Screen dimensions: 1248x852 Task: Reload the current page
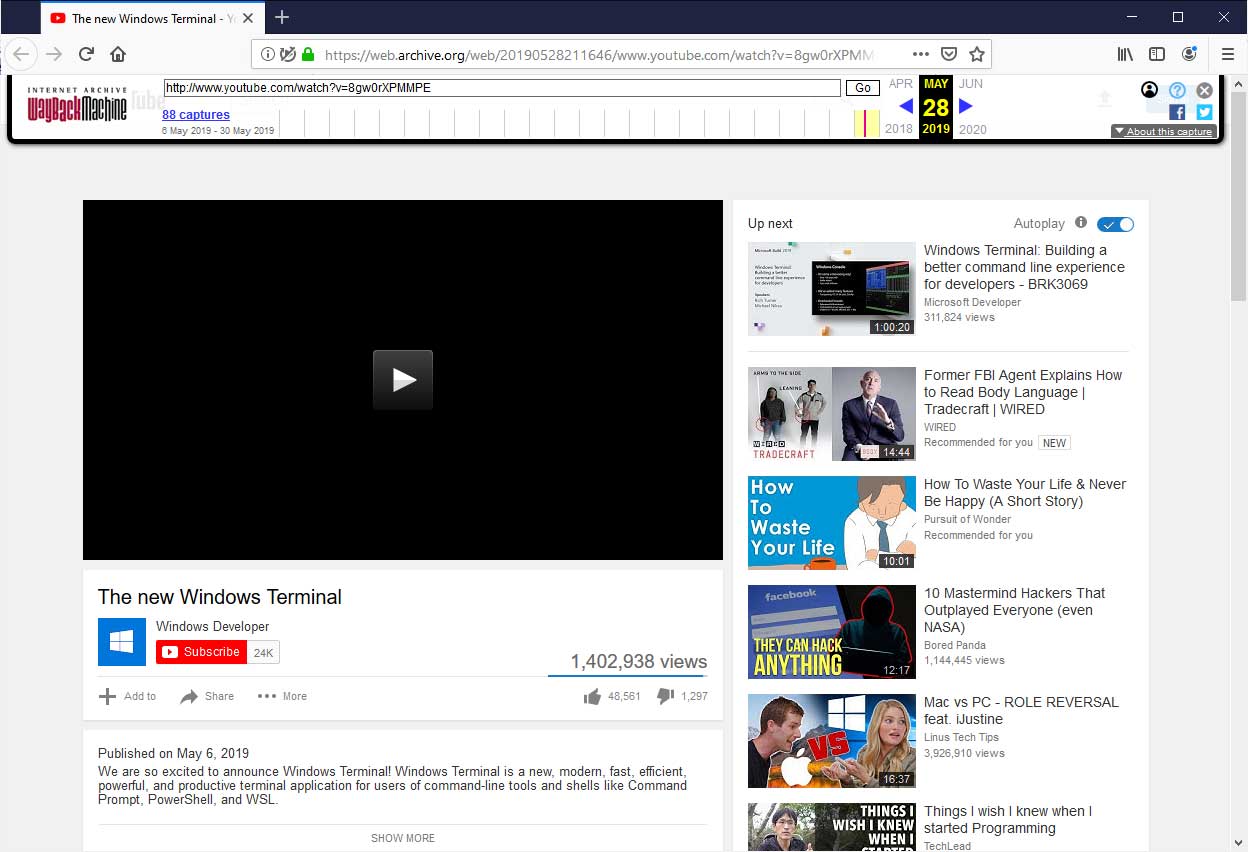click(x=86, y=54)
